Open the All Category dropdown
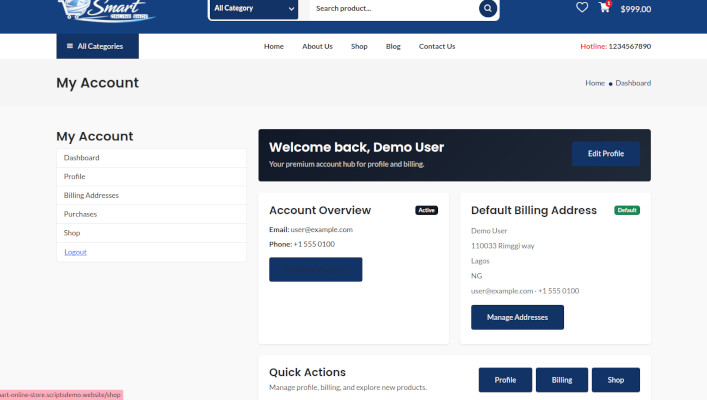Screen dimensions: 707x400 pyautogui.click(x=254, y=9)
